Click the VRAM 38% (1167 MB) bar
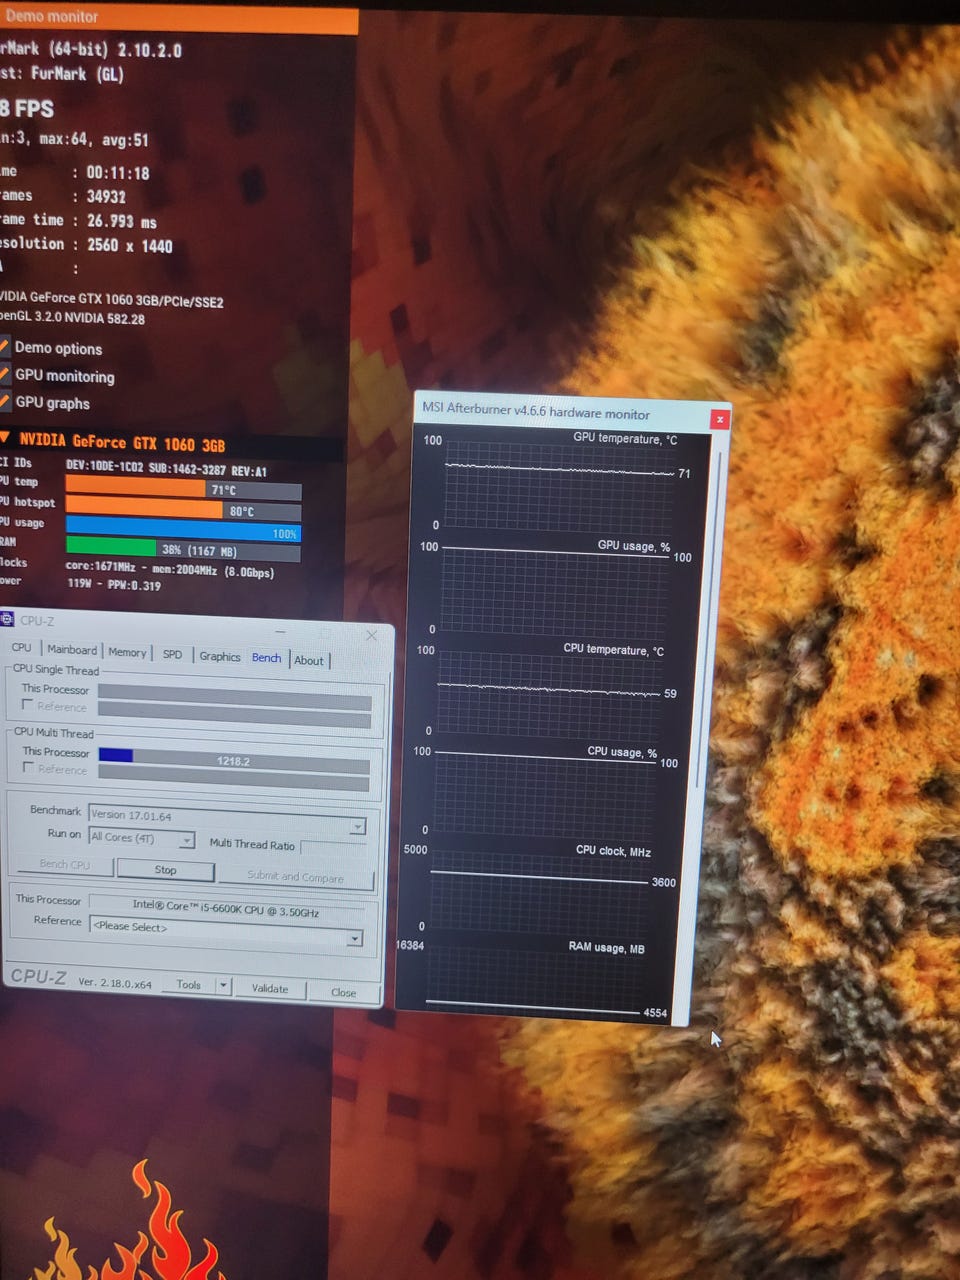960x1280 pixels. (183, 548)
